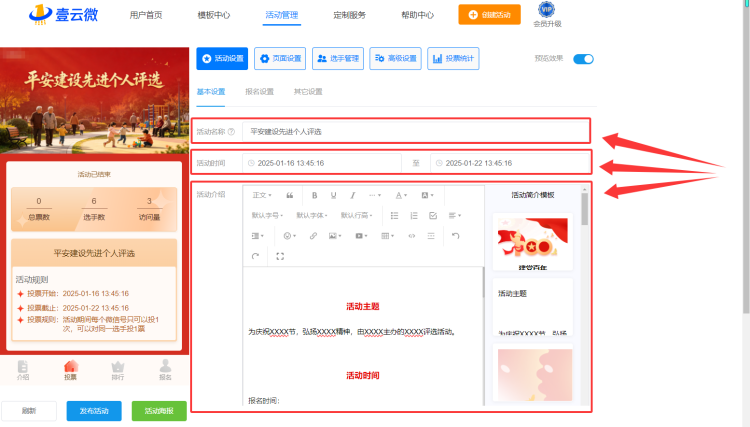Insert a numbered list

coord(414,216)
